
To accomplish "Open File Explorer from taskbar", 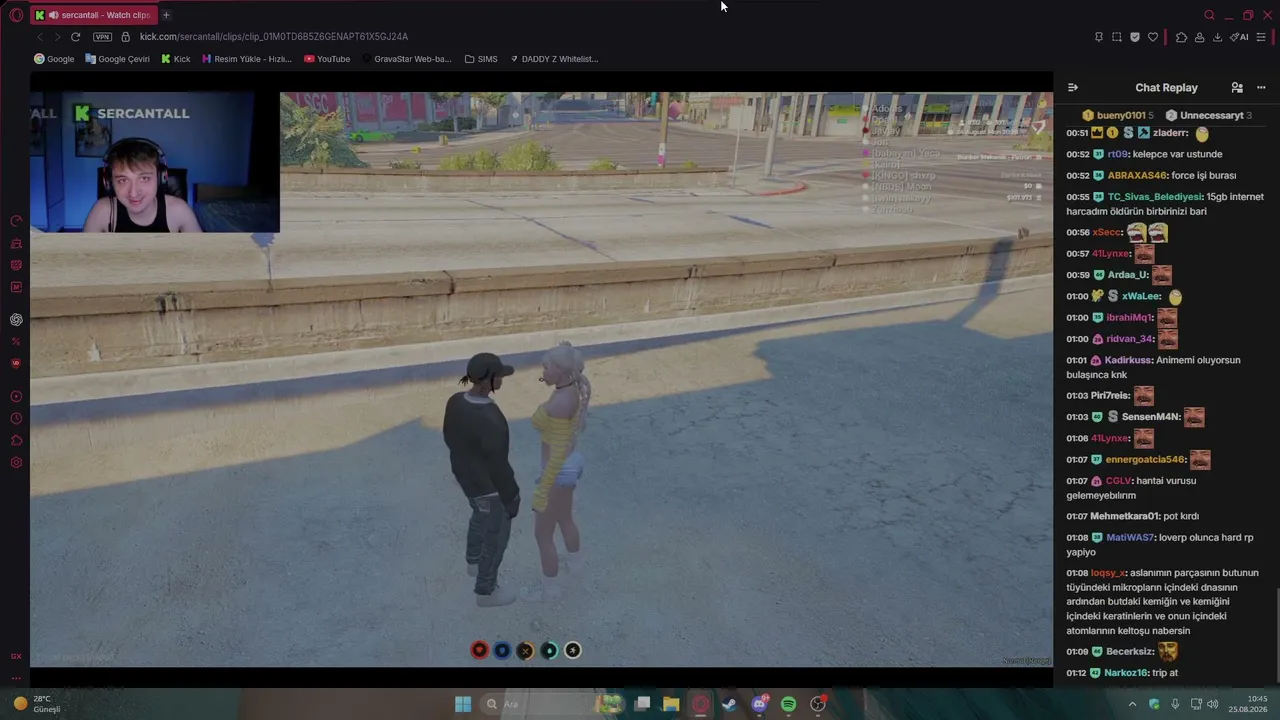I will pyautogui.click(x=671, y=704).
